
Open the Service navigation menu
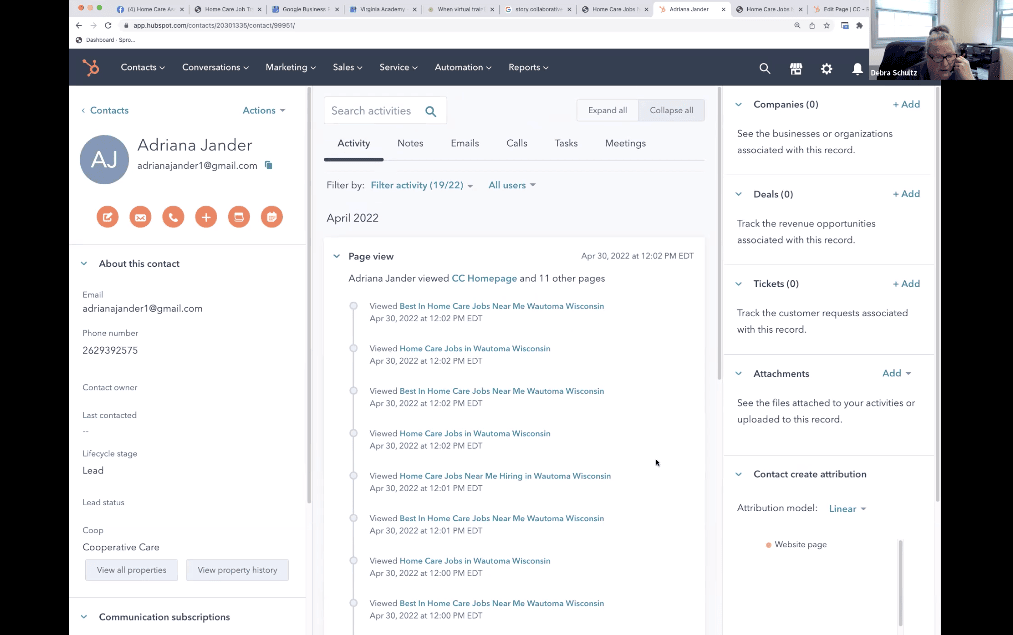pos(399,67)
